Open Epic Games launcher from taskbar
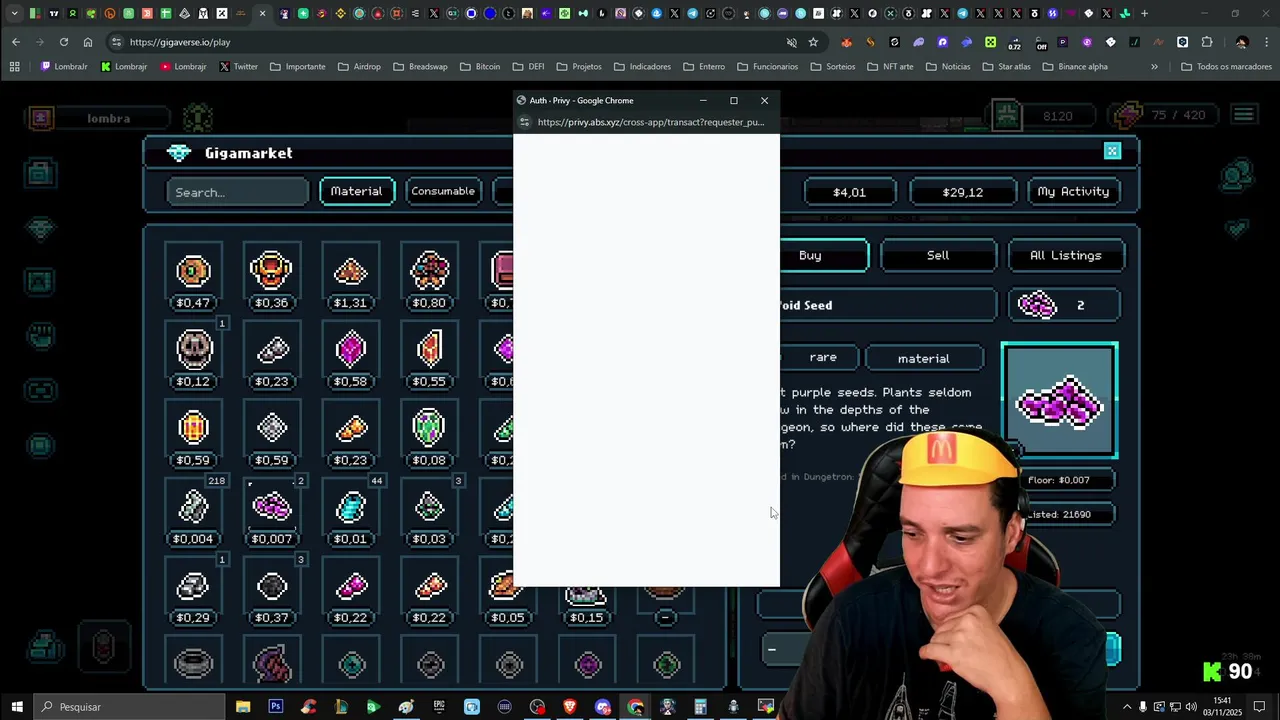Image resolution: width=1280 pixels, height=720 pixels. tap(439, 707)
